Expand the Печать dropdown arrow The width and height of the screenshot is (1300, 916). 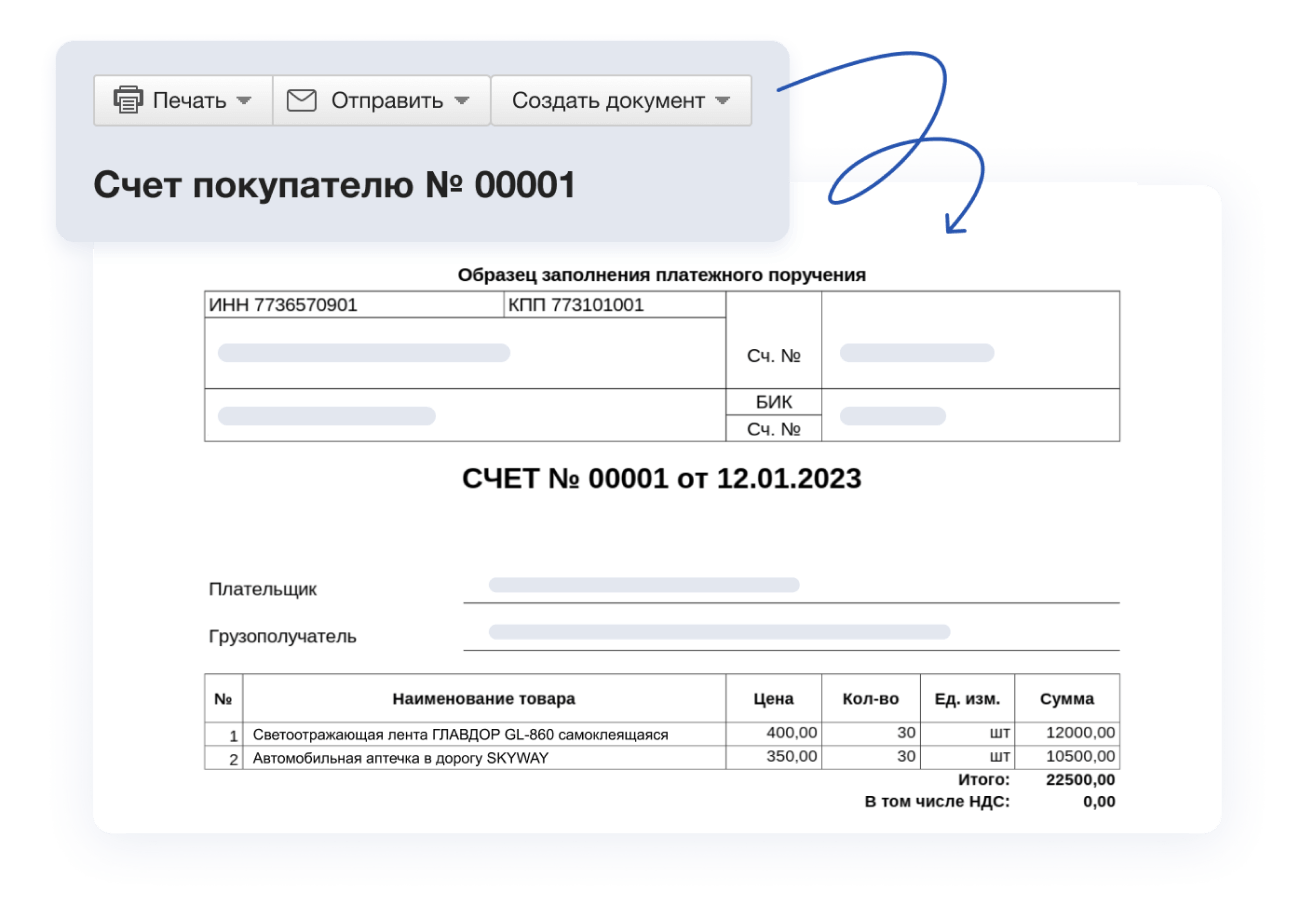[244, 101]
